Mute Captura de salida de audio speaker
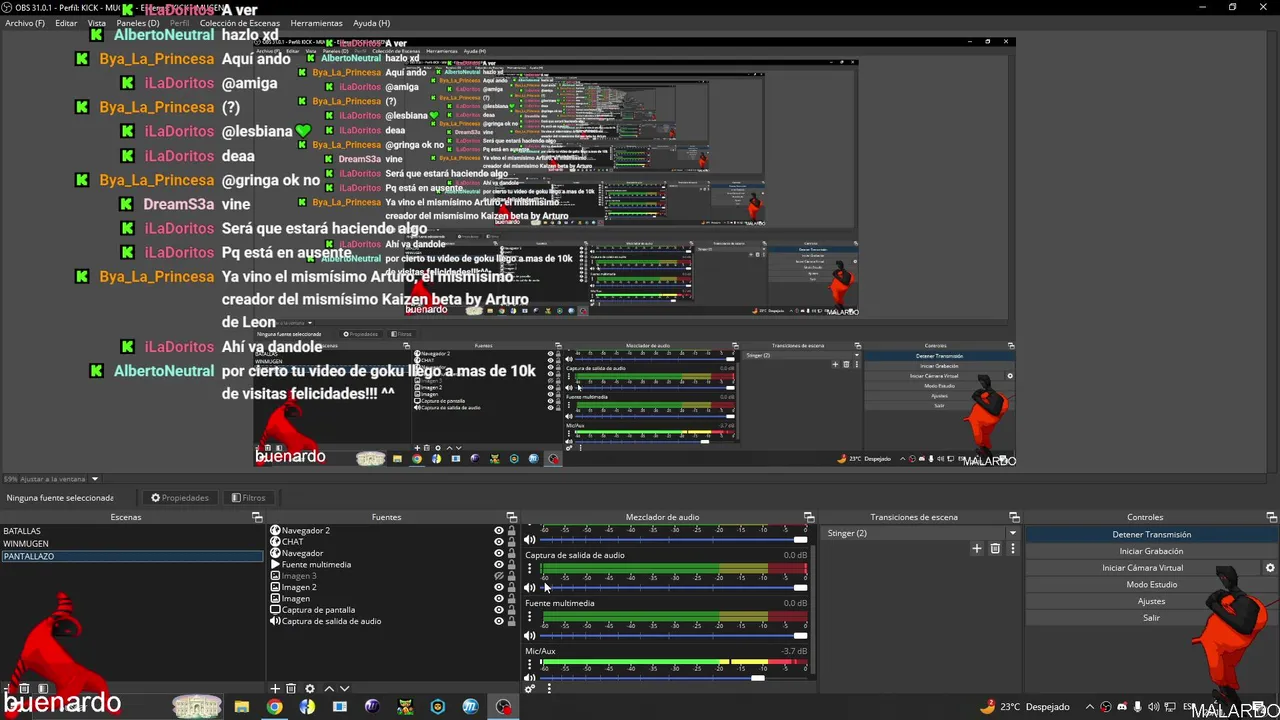The width and height of the screenshot is (1280, 720). pyautogui.click(x=530, y=587)
